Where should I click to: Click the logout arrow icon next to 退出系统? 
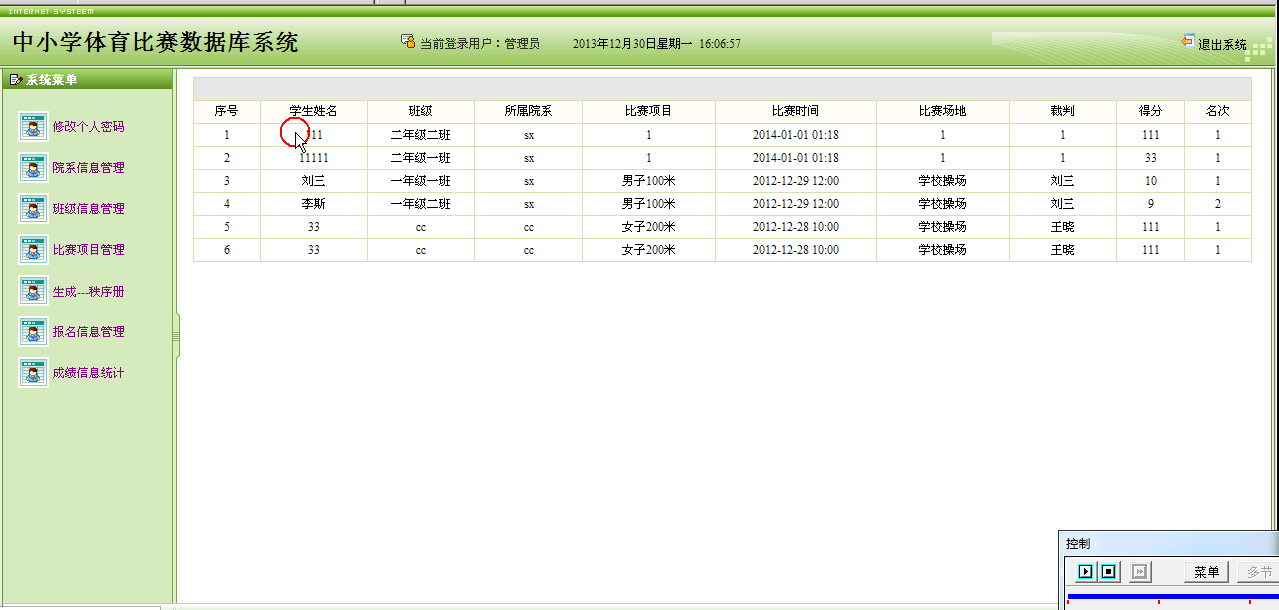coord(1187,42)
